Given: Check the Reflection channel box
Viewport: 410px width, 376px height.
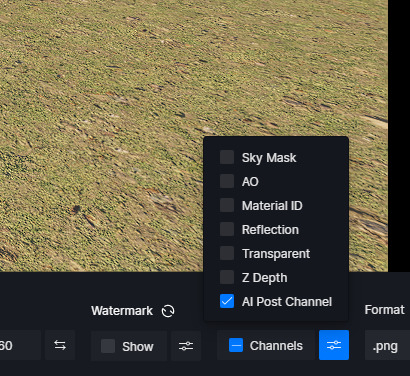Looking at the screenshot, I should click(227, 229).
